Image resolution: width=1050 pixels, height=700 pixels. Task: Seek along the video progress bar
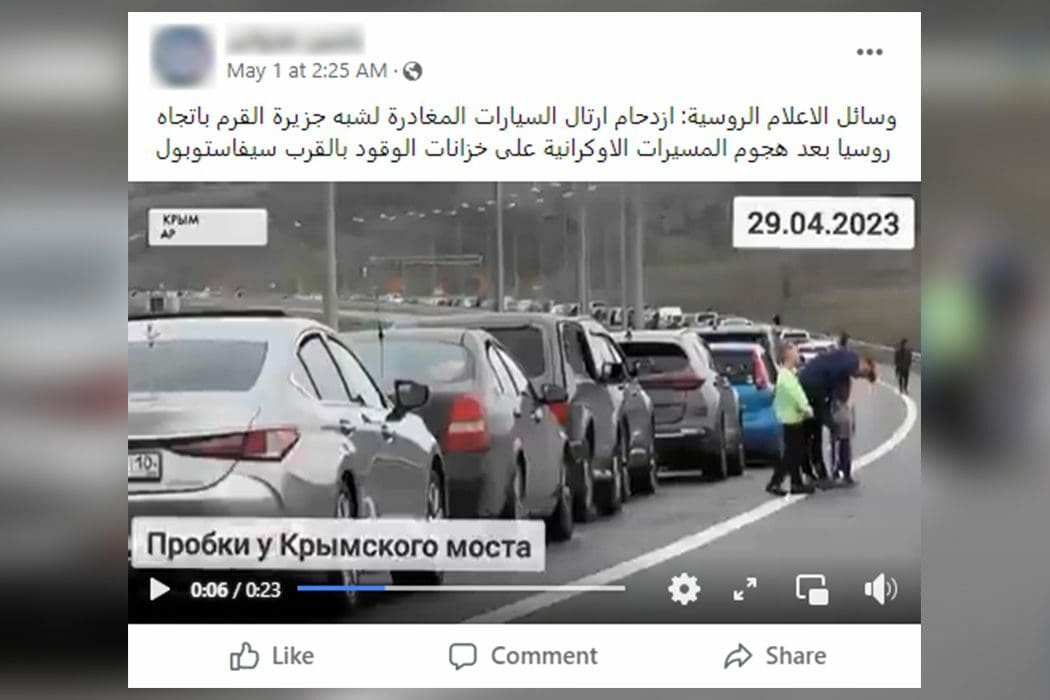point(461,588)
